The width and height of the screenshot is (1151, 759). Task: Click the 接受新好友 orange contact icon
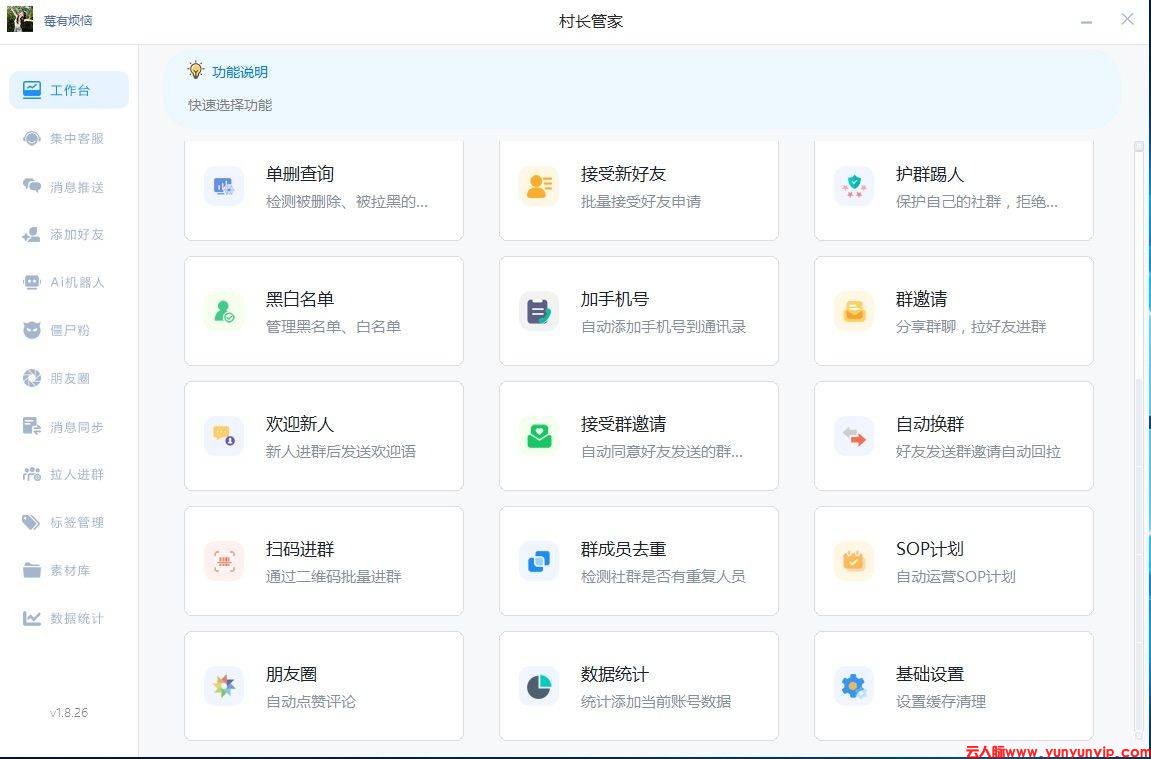[539, 186]
